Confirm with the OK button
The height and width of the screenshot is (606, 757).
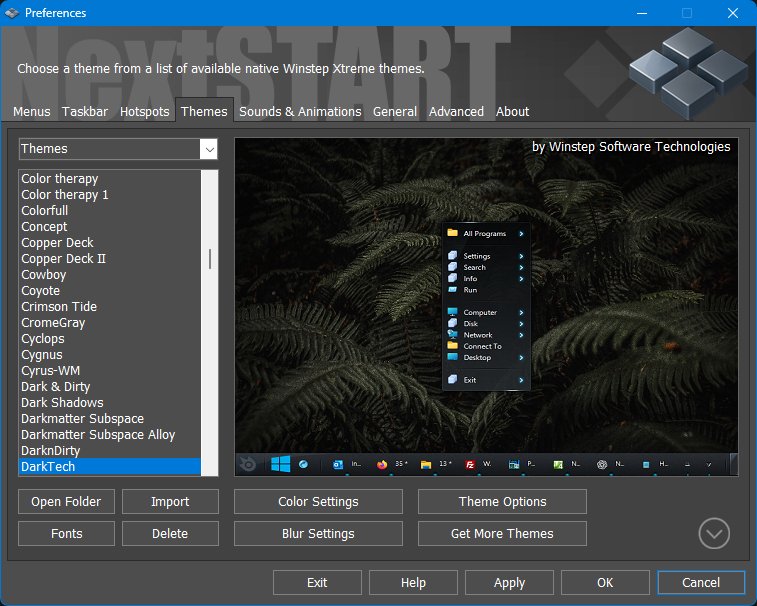[x=605, y=582]
